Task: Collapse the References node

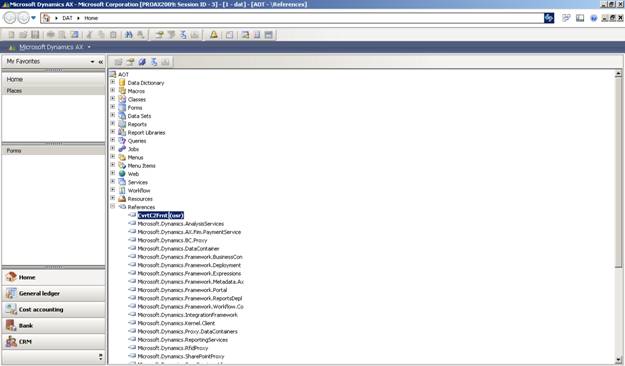Action: [112, 206]
